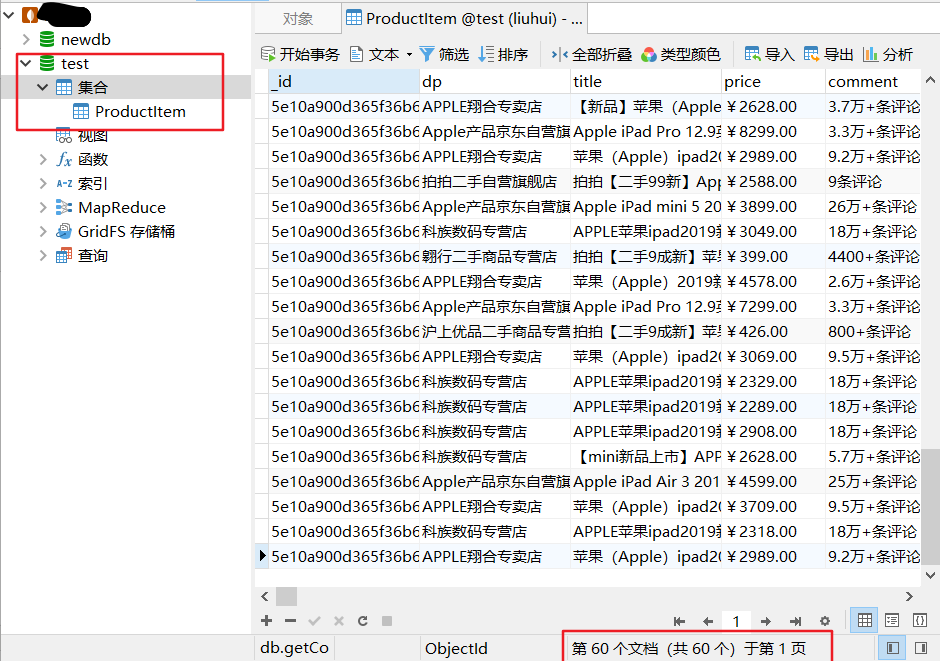Screen dimensions: 940x661
Task: Expand the MapReduce node
Action: 43,207
